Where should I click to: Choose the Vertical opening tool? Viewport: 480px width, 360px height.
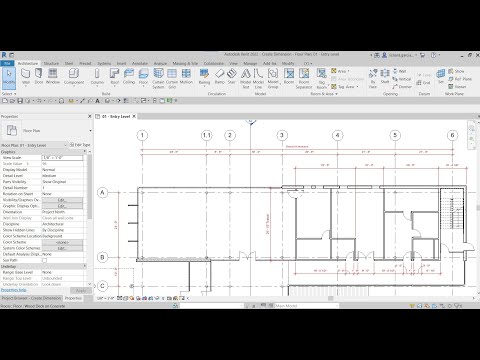(x=402, y=79)
